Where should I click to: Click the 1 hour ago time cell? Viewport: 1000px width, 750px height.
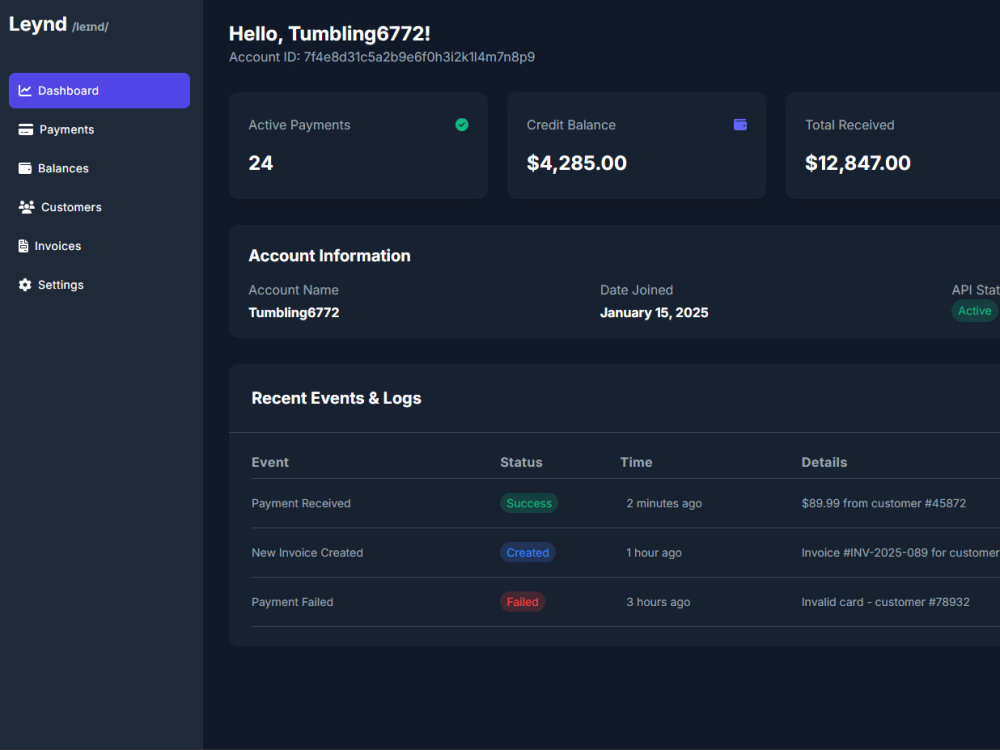coord(654,553)
